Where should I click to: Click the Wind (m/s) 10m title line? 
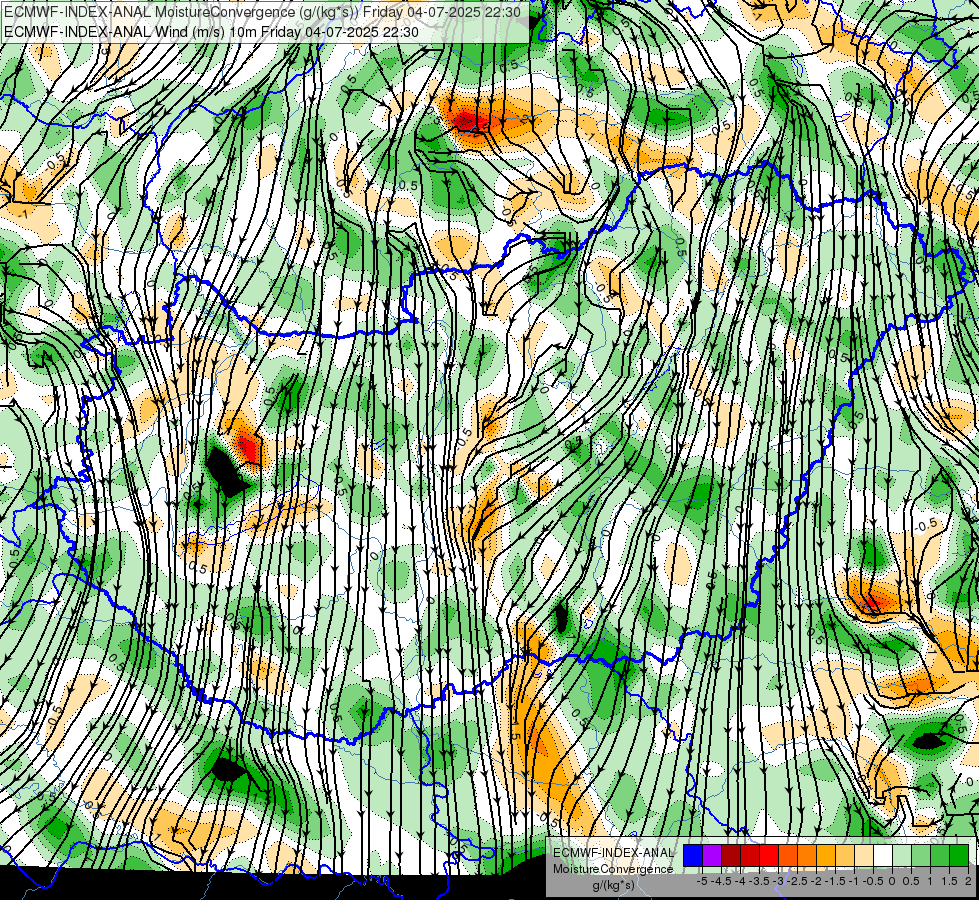(211, 32)
